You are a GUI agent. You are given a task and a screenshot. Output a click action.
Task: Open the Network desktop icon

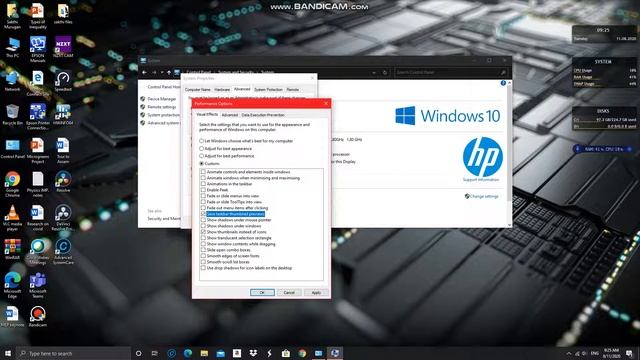pyautogui.click(x=12, y=81)
